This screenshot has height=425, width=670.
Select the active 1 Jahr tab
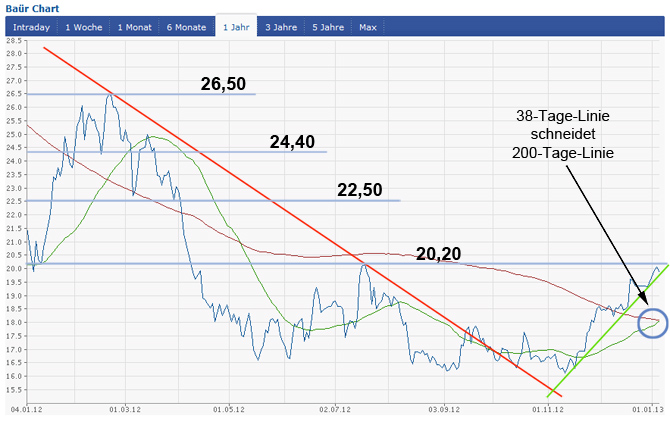click(236, 27)
